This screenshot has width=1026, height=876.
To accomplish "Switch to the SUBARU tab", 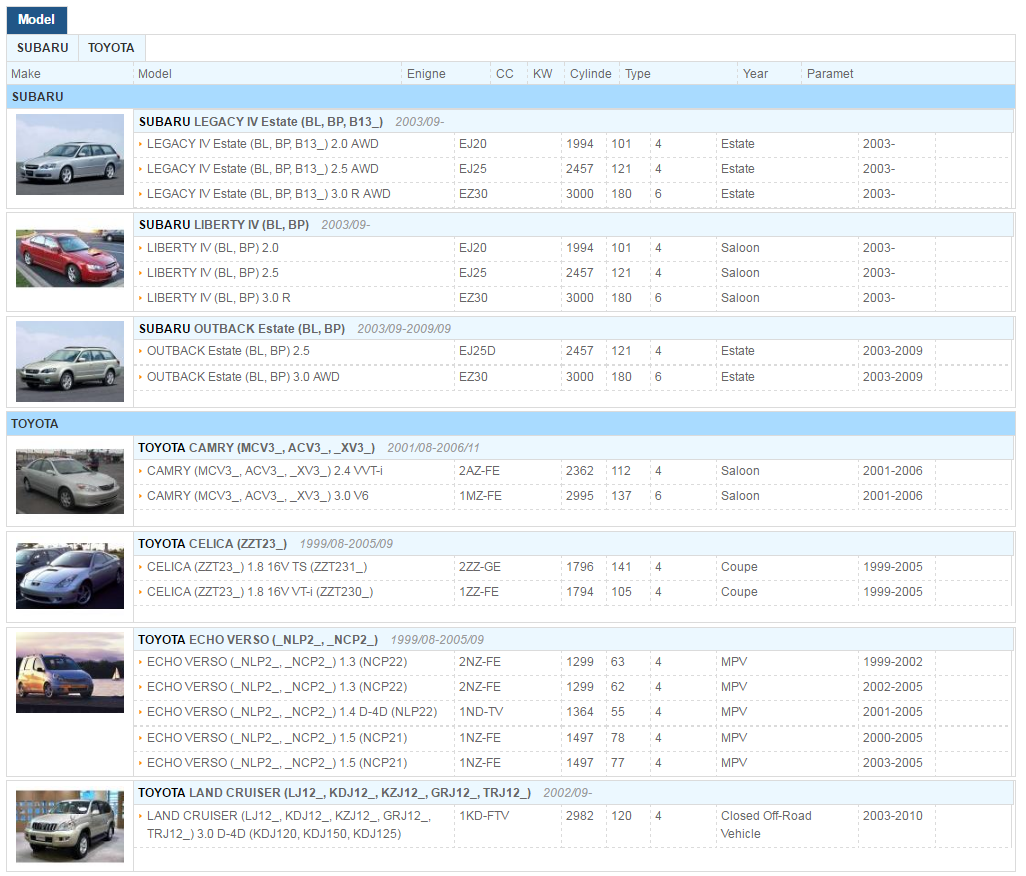I will (43, 48).
